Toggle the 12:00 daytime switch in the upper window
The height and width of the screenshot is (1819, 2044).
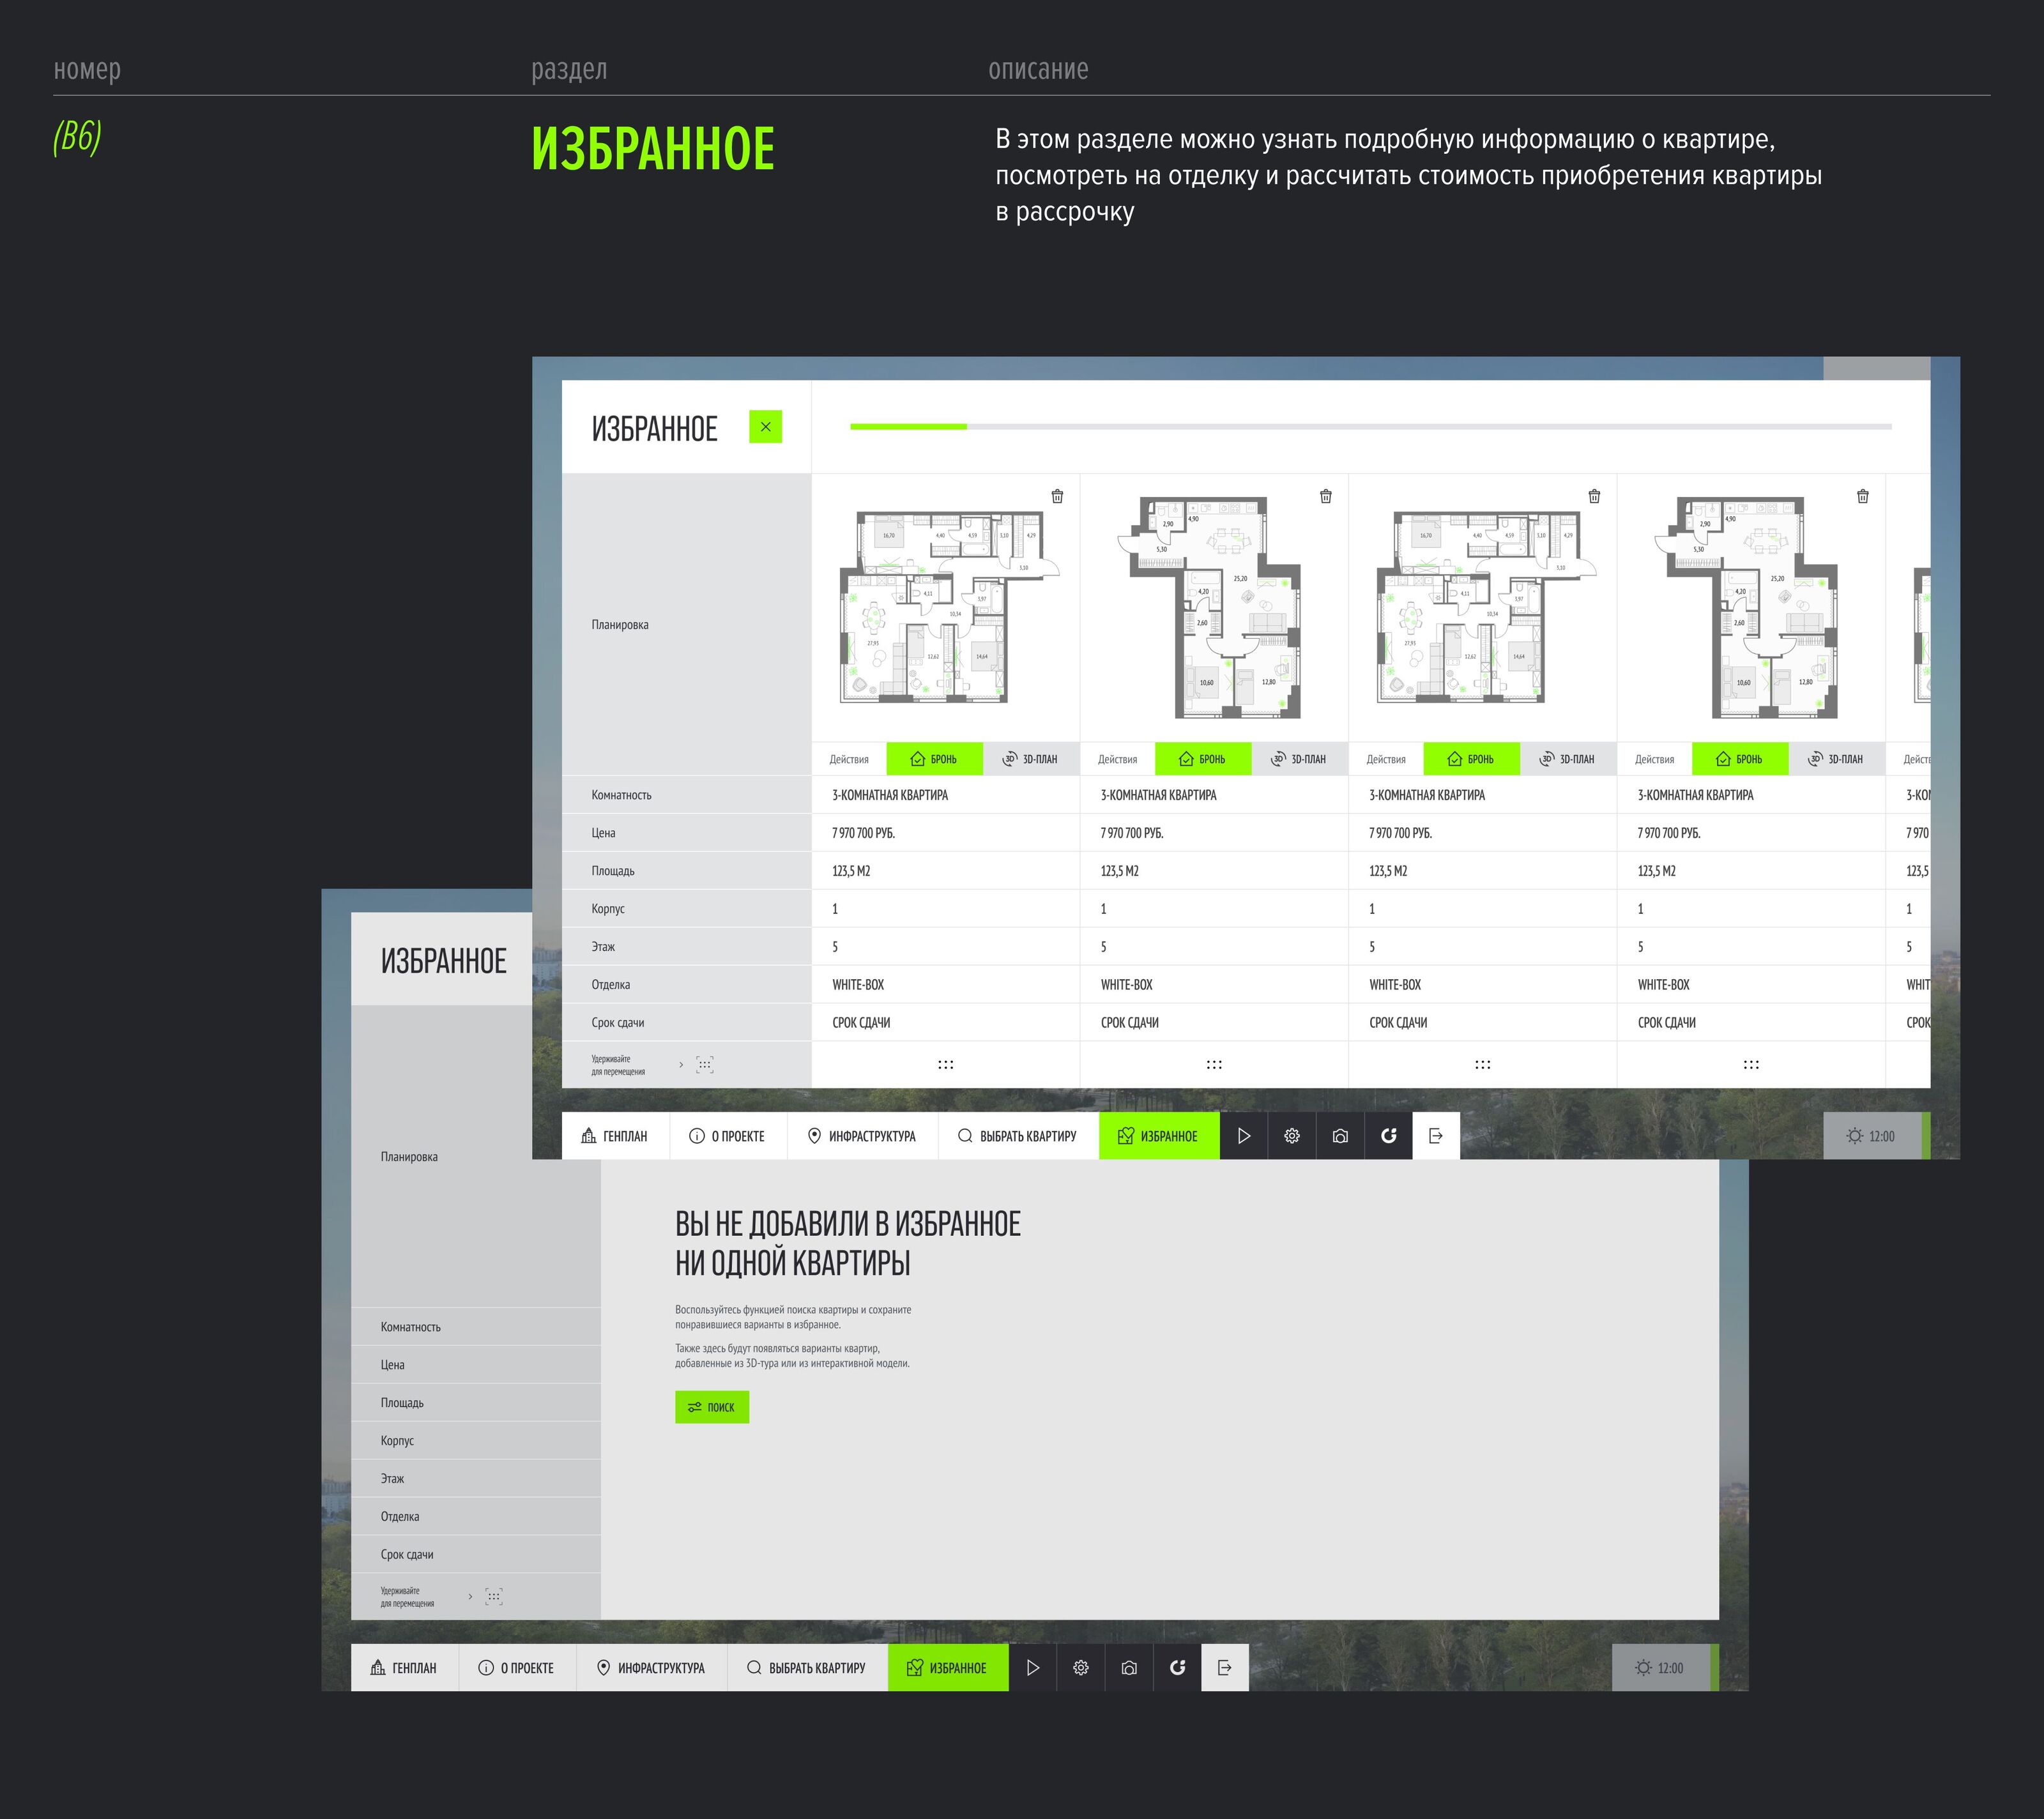click(1871, 1136)
